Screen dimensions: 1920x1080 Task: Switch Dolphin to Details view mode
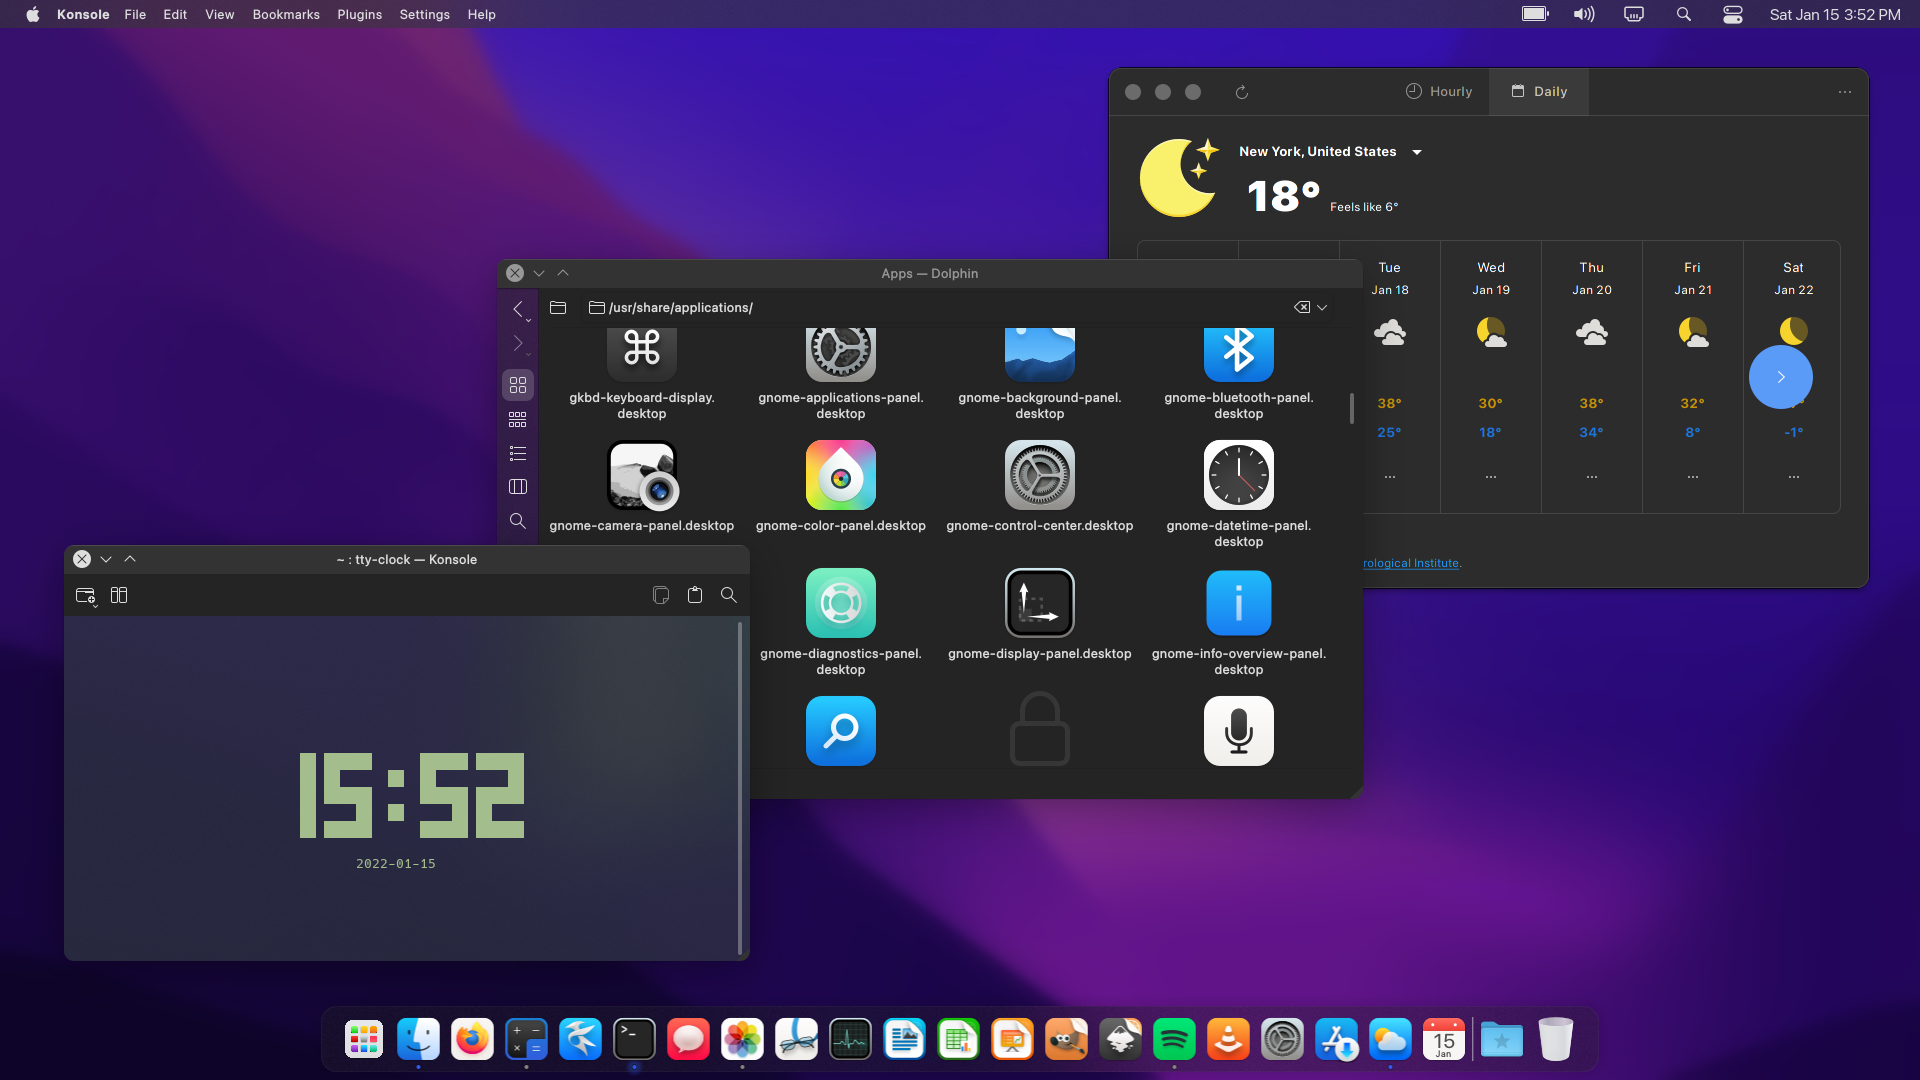pos(518,453)
